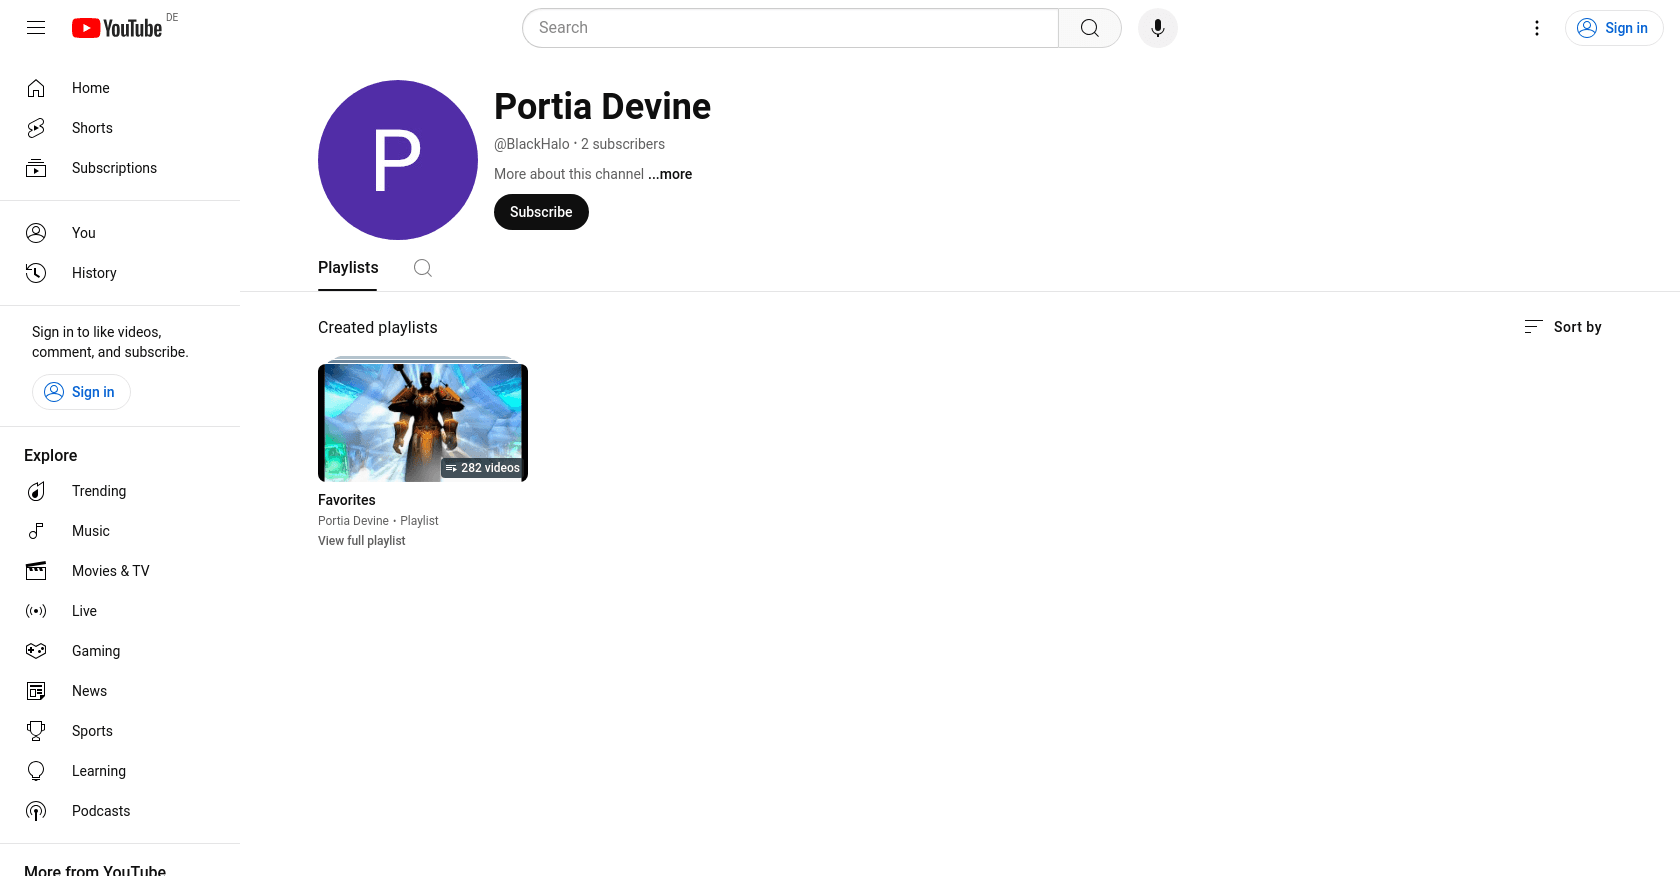1680x876 pixels.
Task: Open the hamburger guide menu
Action: 36,28
